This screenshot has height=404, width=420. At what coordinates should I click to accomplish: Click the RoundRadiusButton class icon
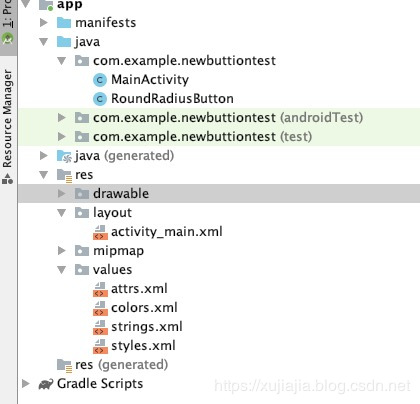click(x=100, y=99)
